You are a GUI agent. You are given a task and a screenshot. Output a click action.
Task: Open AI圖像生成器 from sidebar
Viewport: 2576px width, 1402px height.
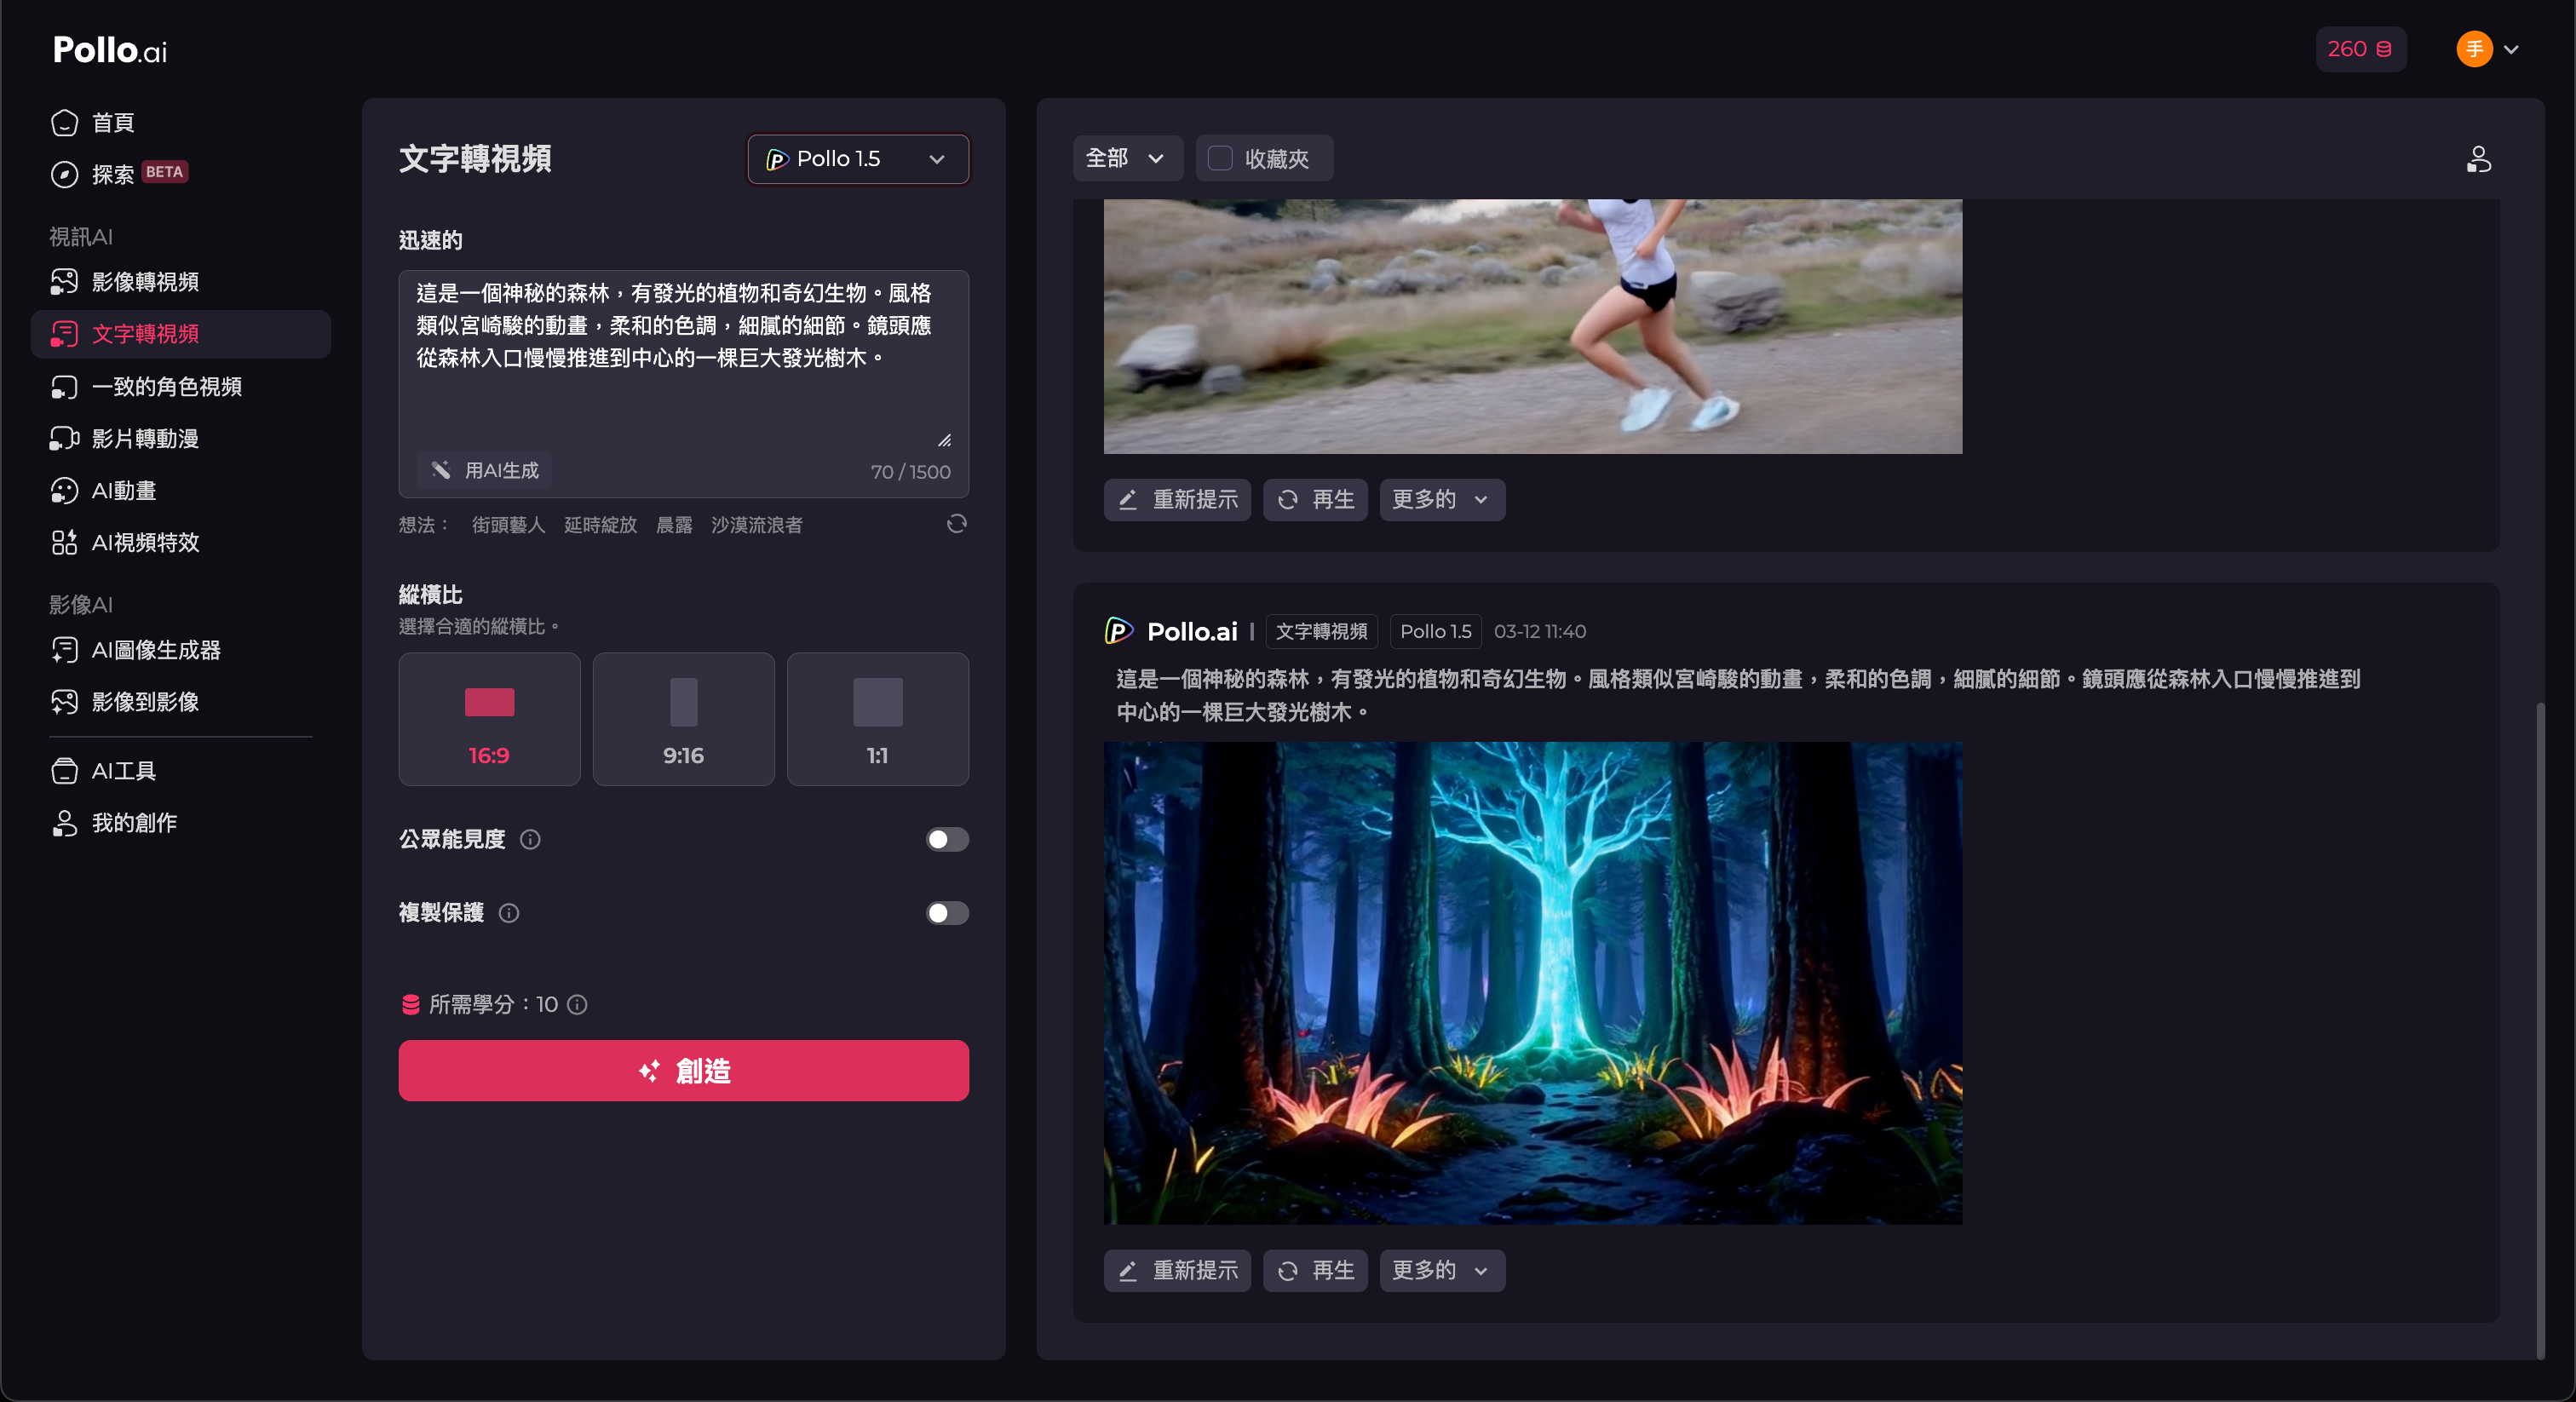click(156, 650)
